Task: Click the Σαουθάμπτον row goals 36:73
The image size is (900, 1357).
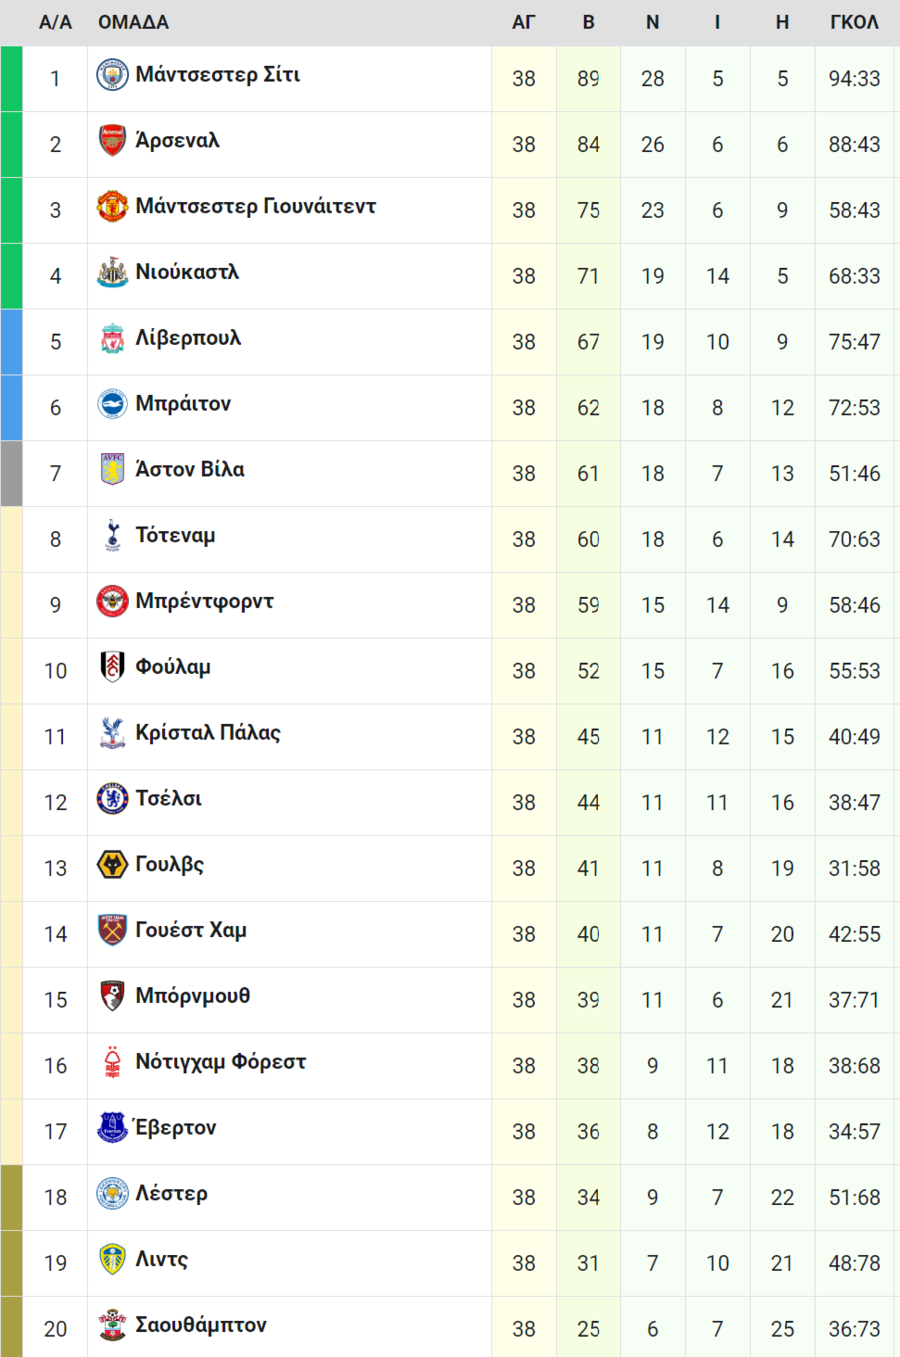Action: click(854, 1329)
